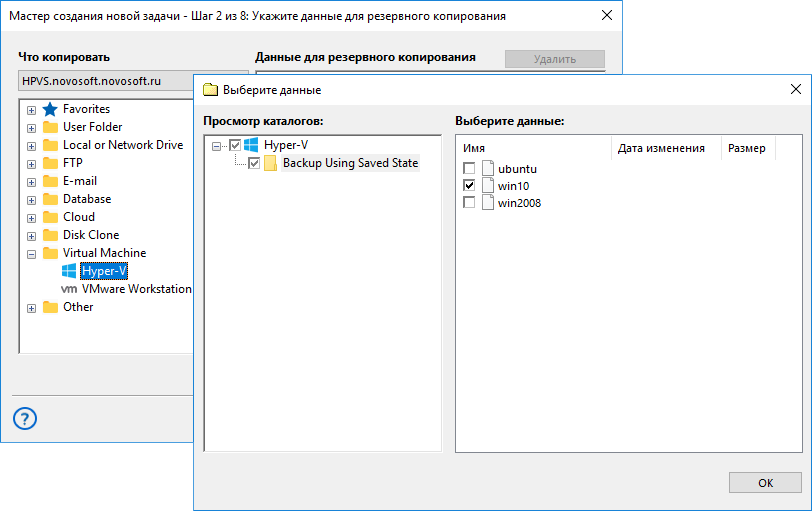Click the folder icon in Выберите данные title bar

(210, 90)
